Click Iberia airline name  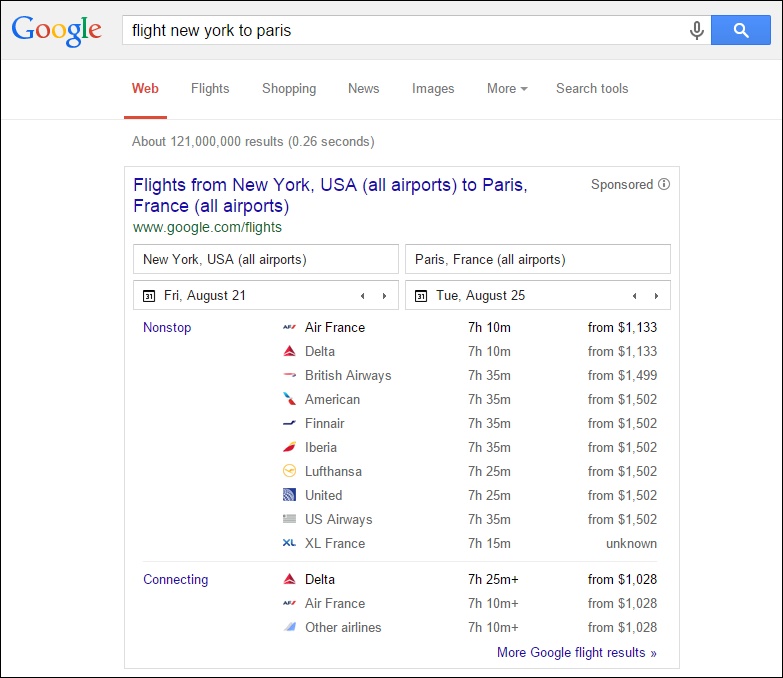(321, 447)
